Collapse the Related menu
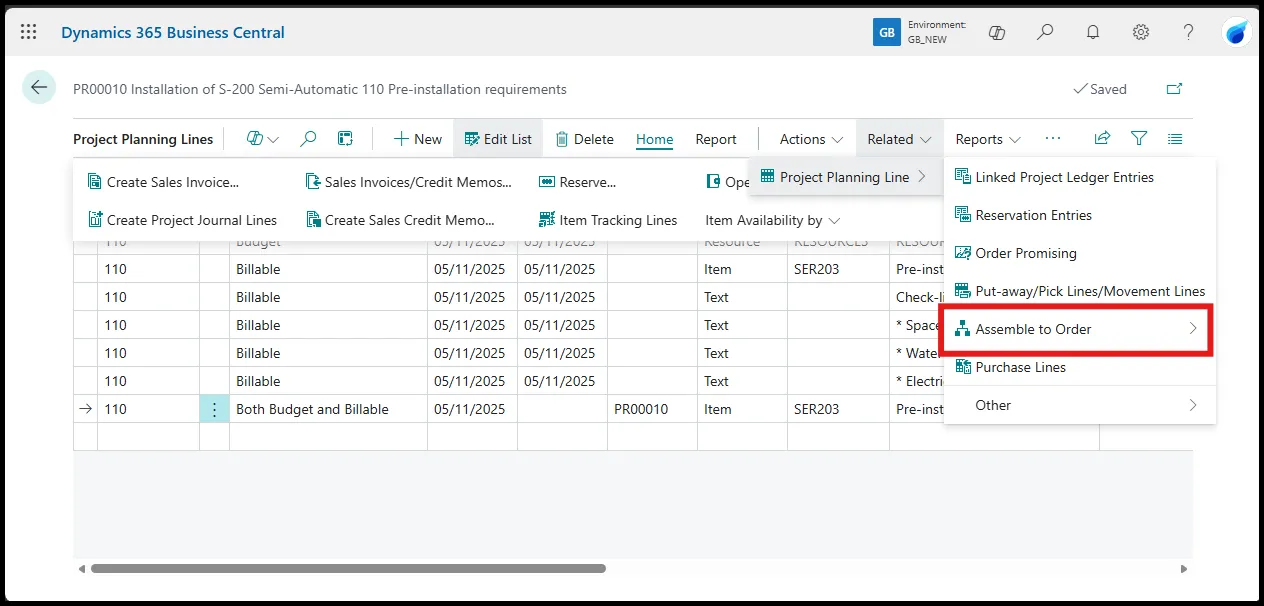This screenshot has width=1264, height=606. [899, 139]
